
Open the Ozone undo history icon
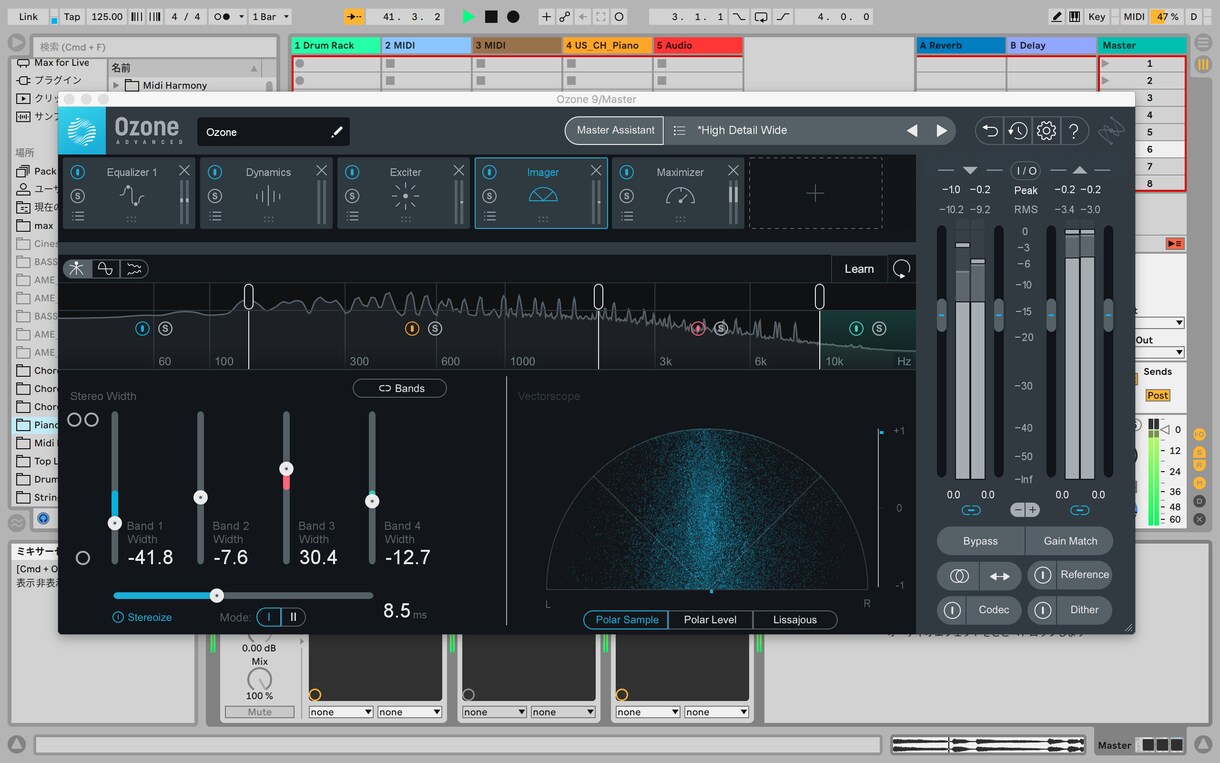(1018, 130)
